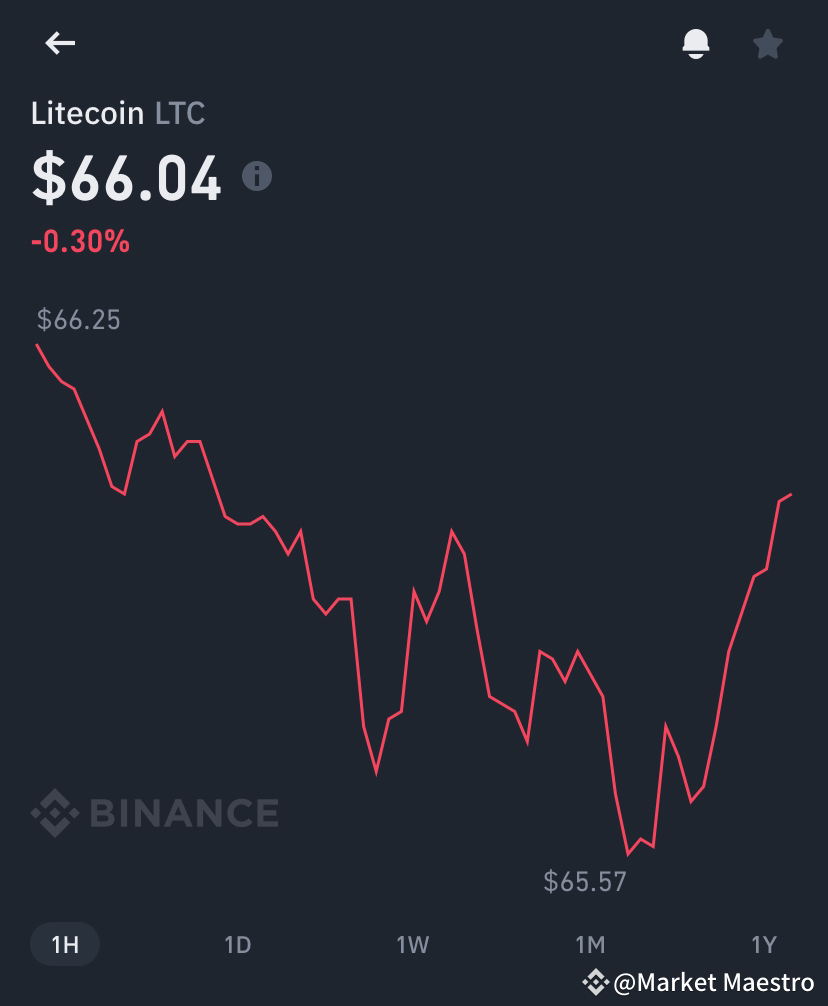Toggle the 1H timeframe selection
This screenshot has width=828, height=1006.
coord(64,943)
